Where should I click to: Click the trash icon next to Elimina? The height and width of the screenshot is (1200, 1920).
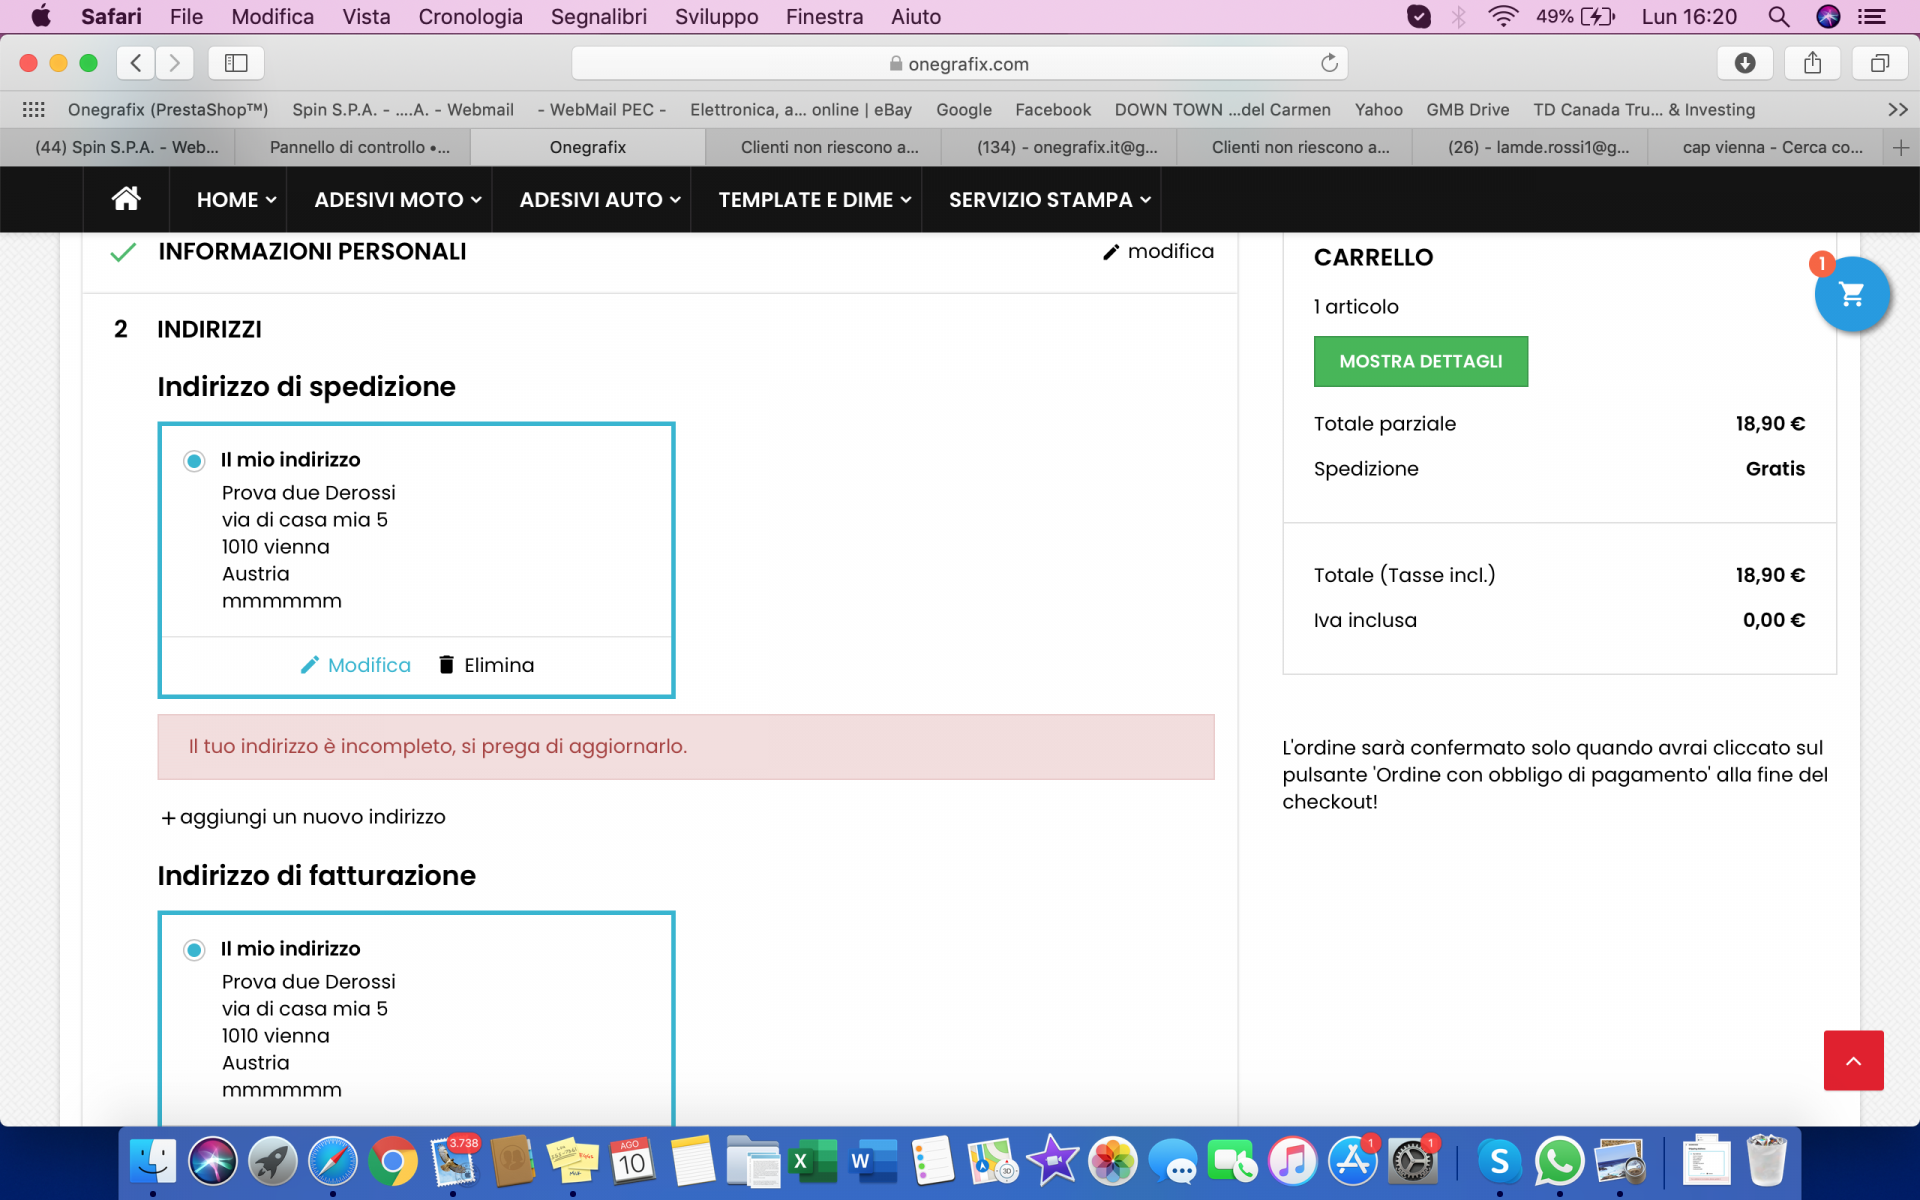[x=447, y=665]
